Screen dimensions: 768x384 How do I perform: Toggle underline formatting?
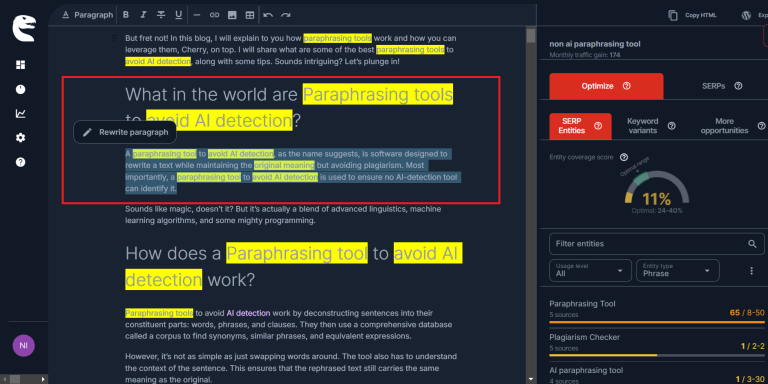click(x=178, y=15)
